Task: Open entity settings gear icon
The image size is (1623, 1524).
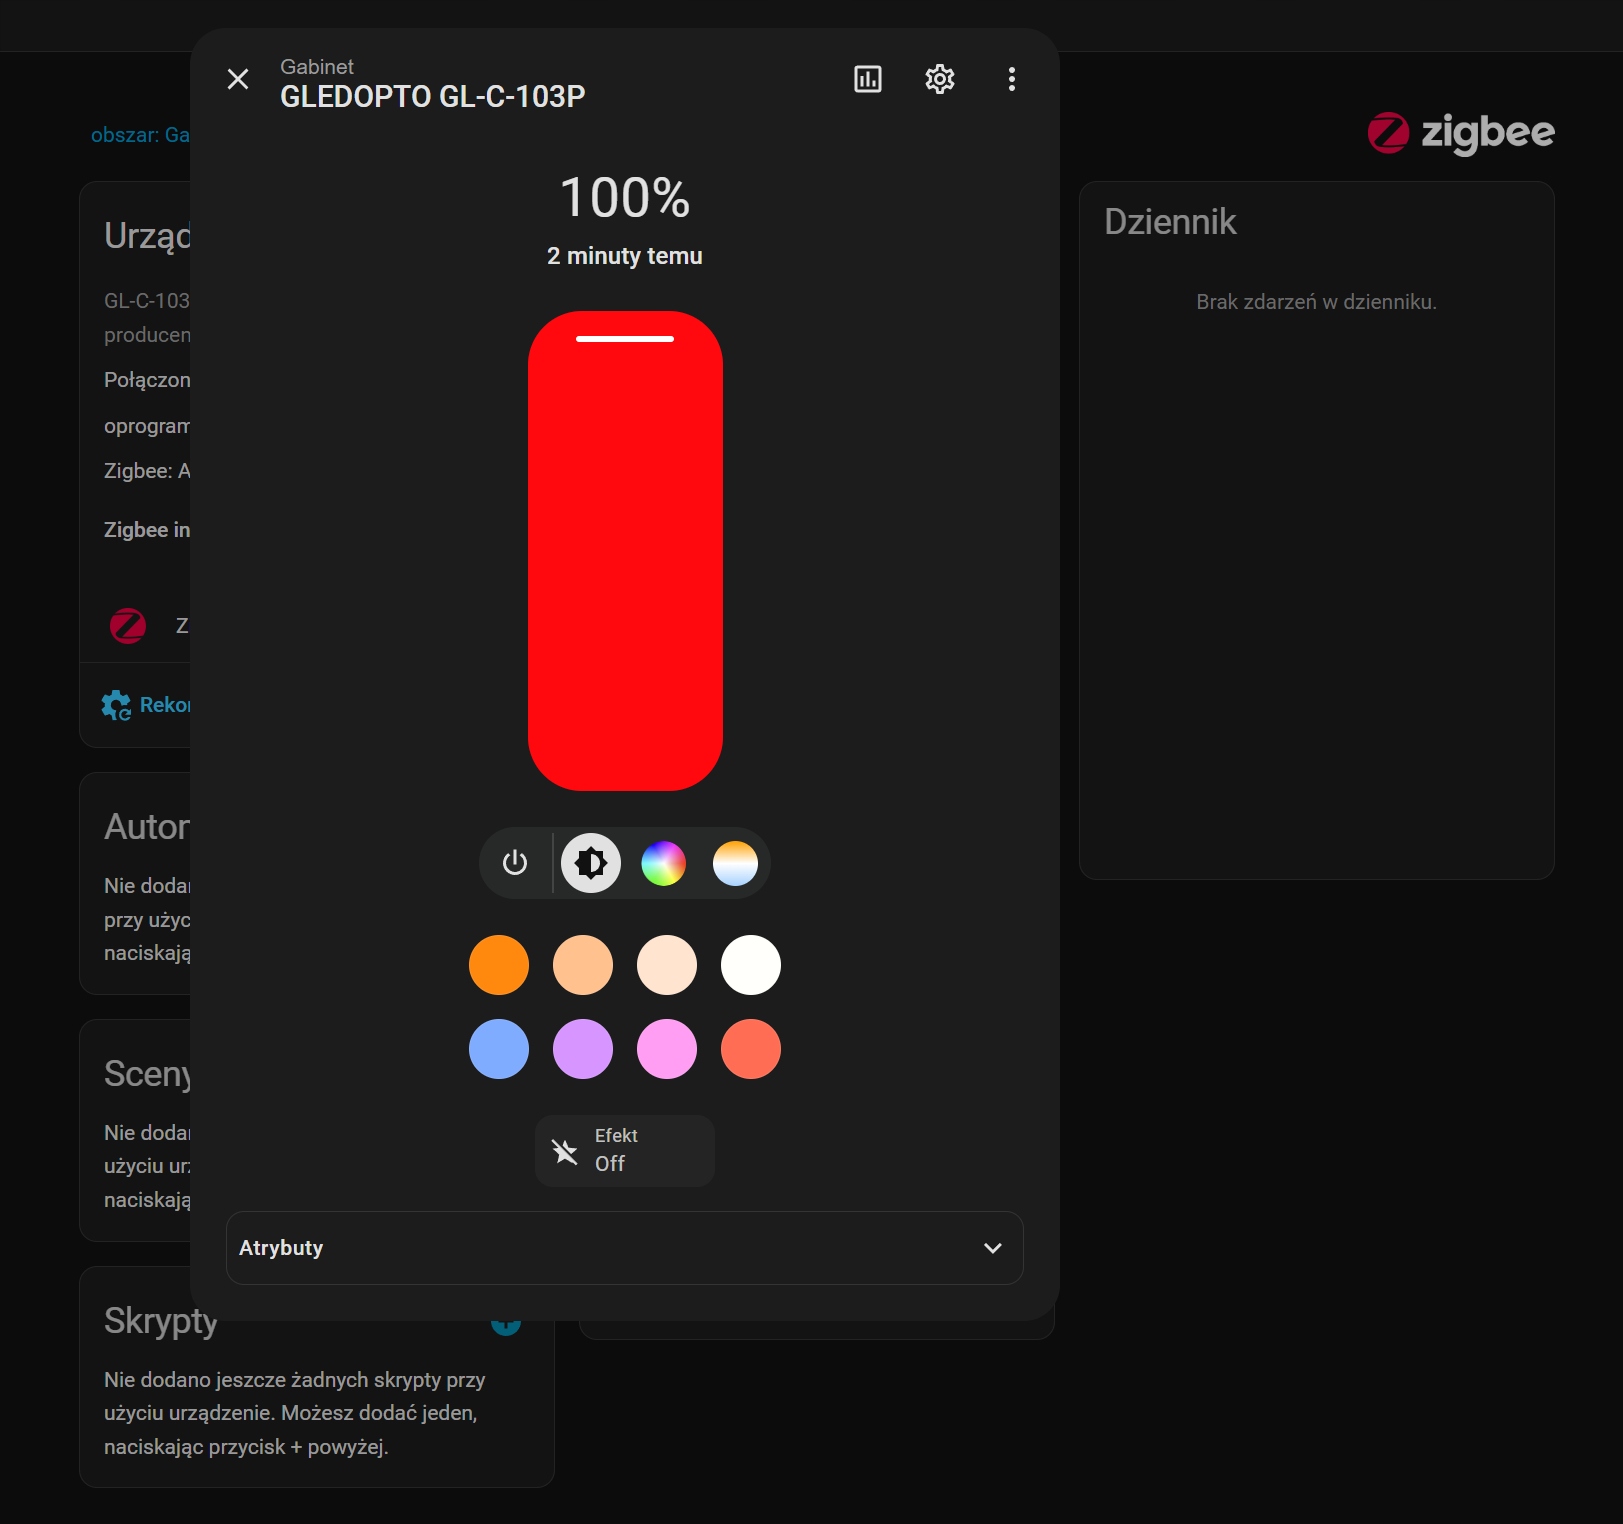Action: pos(939,79)
